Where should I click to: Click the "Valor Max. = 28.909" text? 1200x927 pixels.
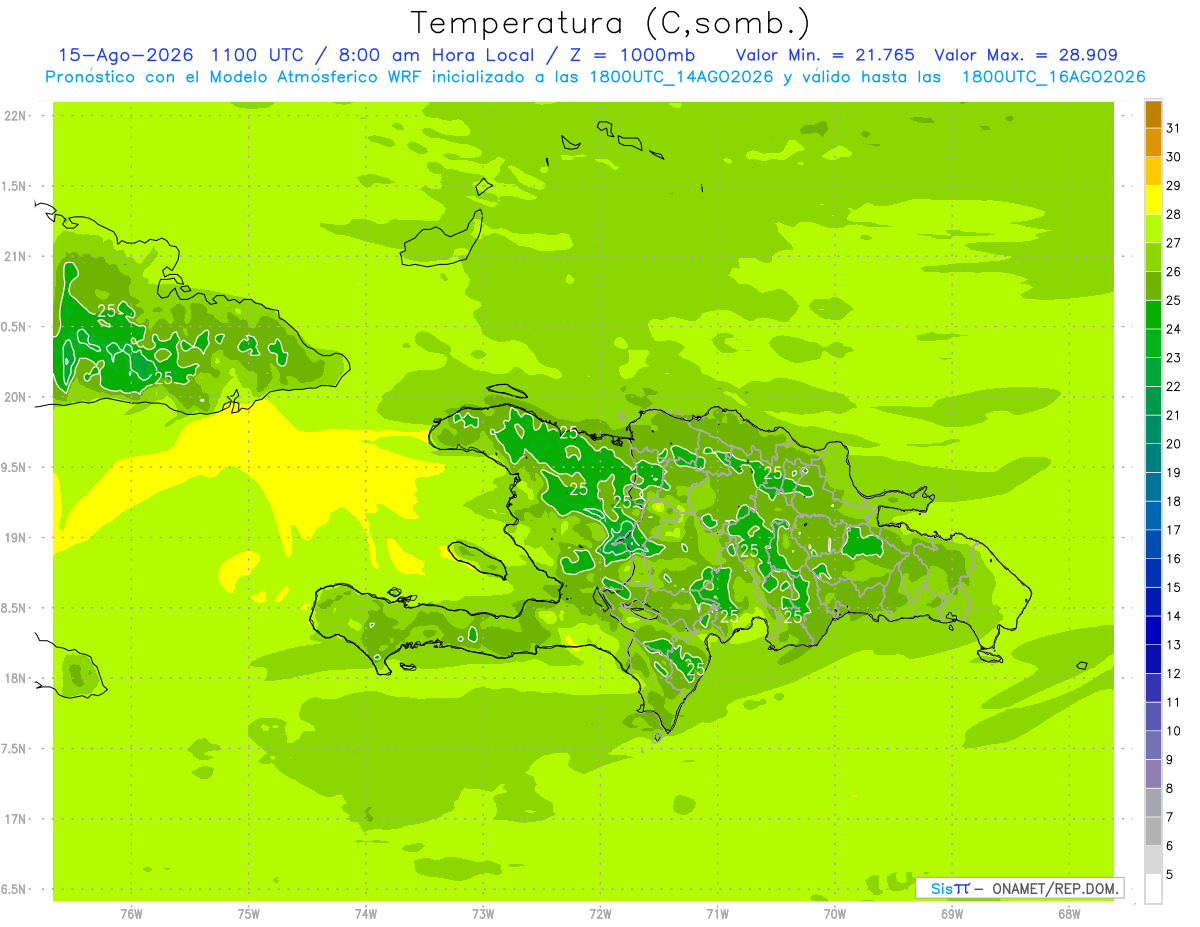coord(1026,55)
